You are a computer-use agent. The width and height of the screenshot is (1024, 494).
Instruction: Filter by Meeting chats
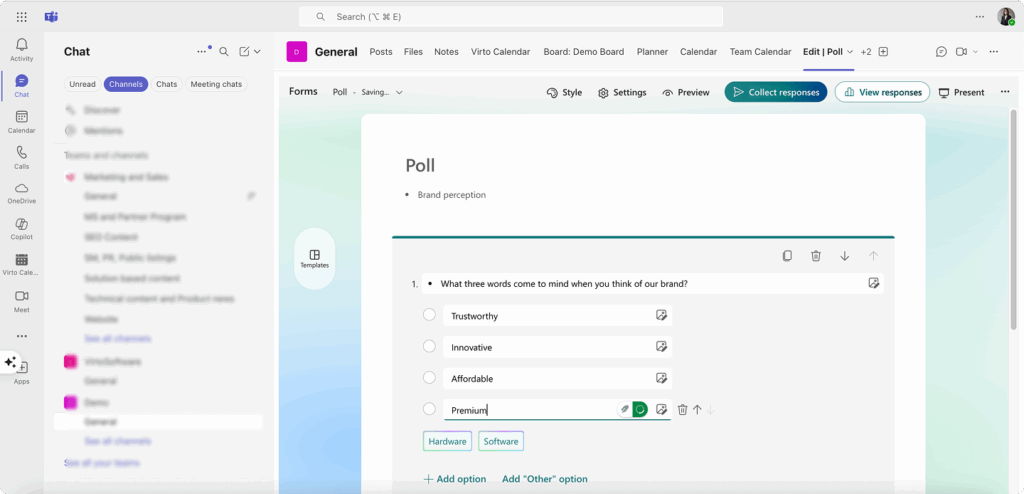[216, 84]
